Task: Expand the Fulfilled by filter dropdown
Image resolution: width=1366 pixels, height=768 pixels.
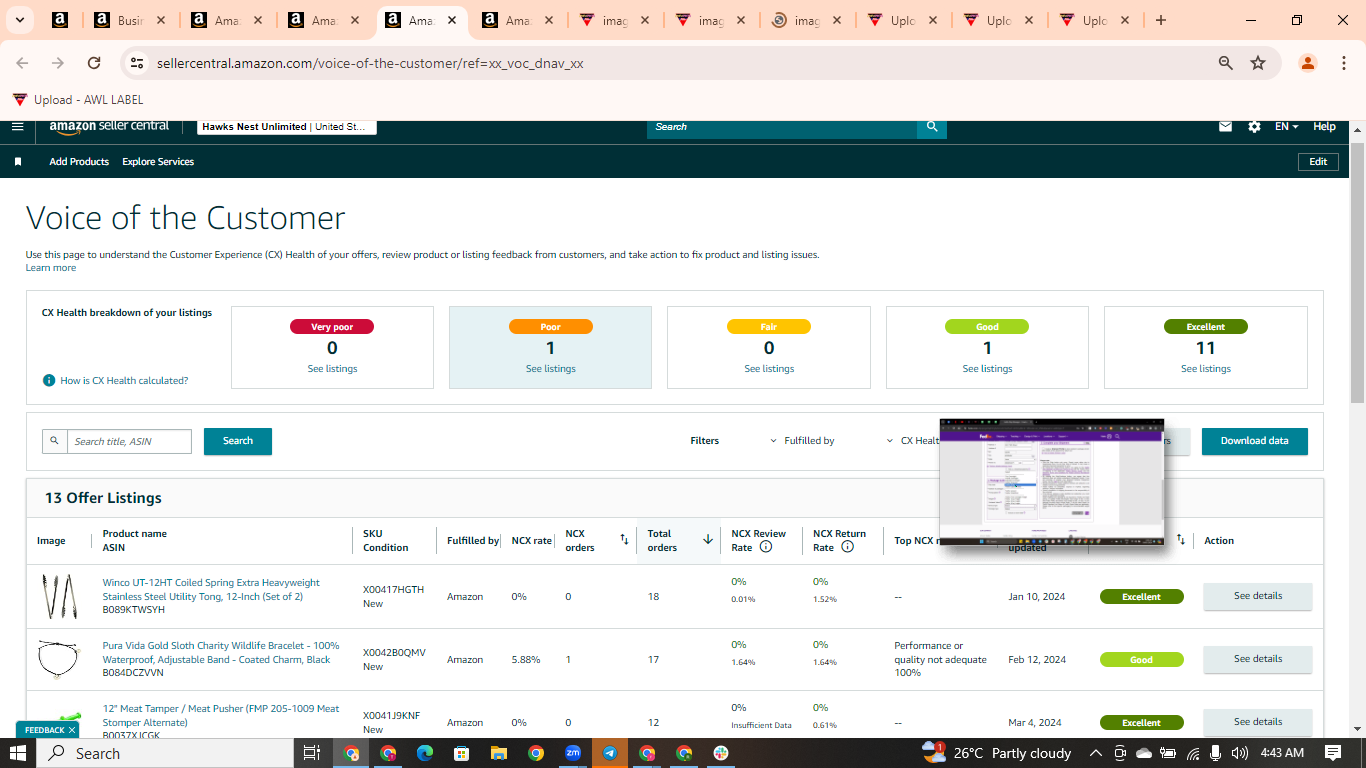Action: point(803,441)
